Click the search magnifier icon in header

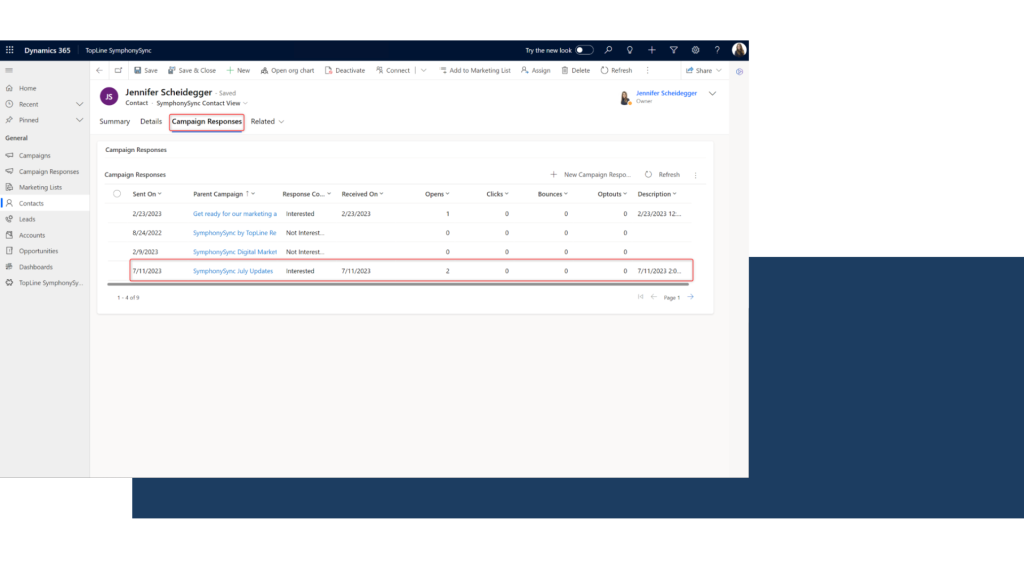608,50
